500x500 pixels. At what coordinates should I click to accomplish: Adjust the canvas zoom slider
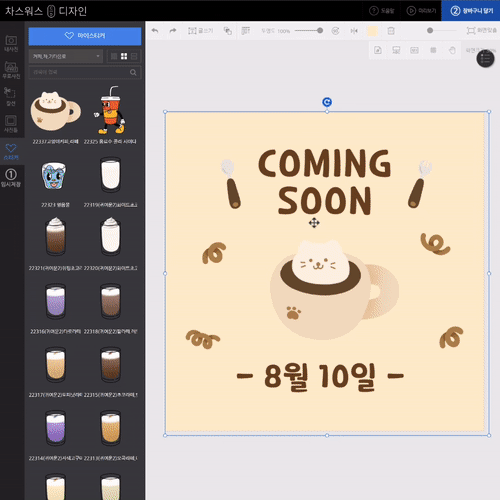pos(443,31)
